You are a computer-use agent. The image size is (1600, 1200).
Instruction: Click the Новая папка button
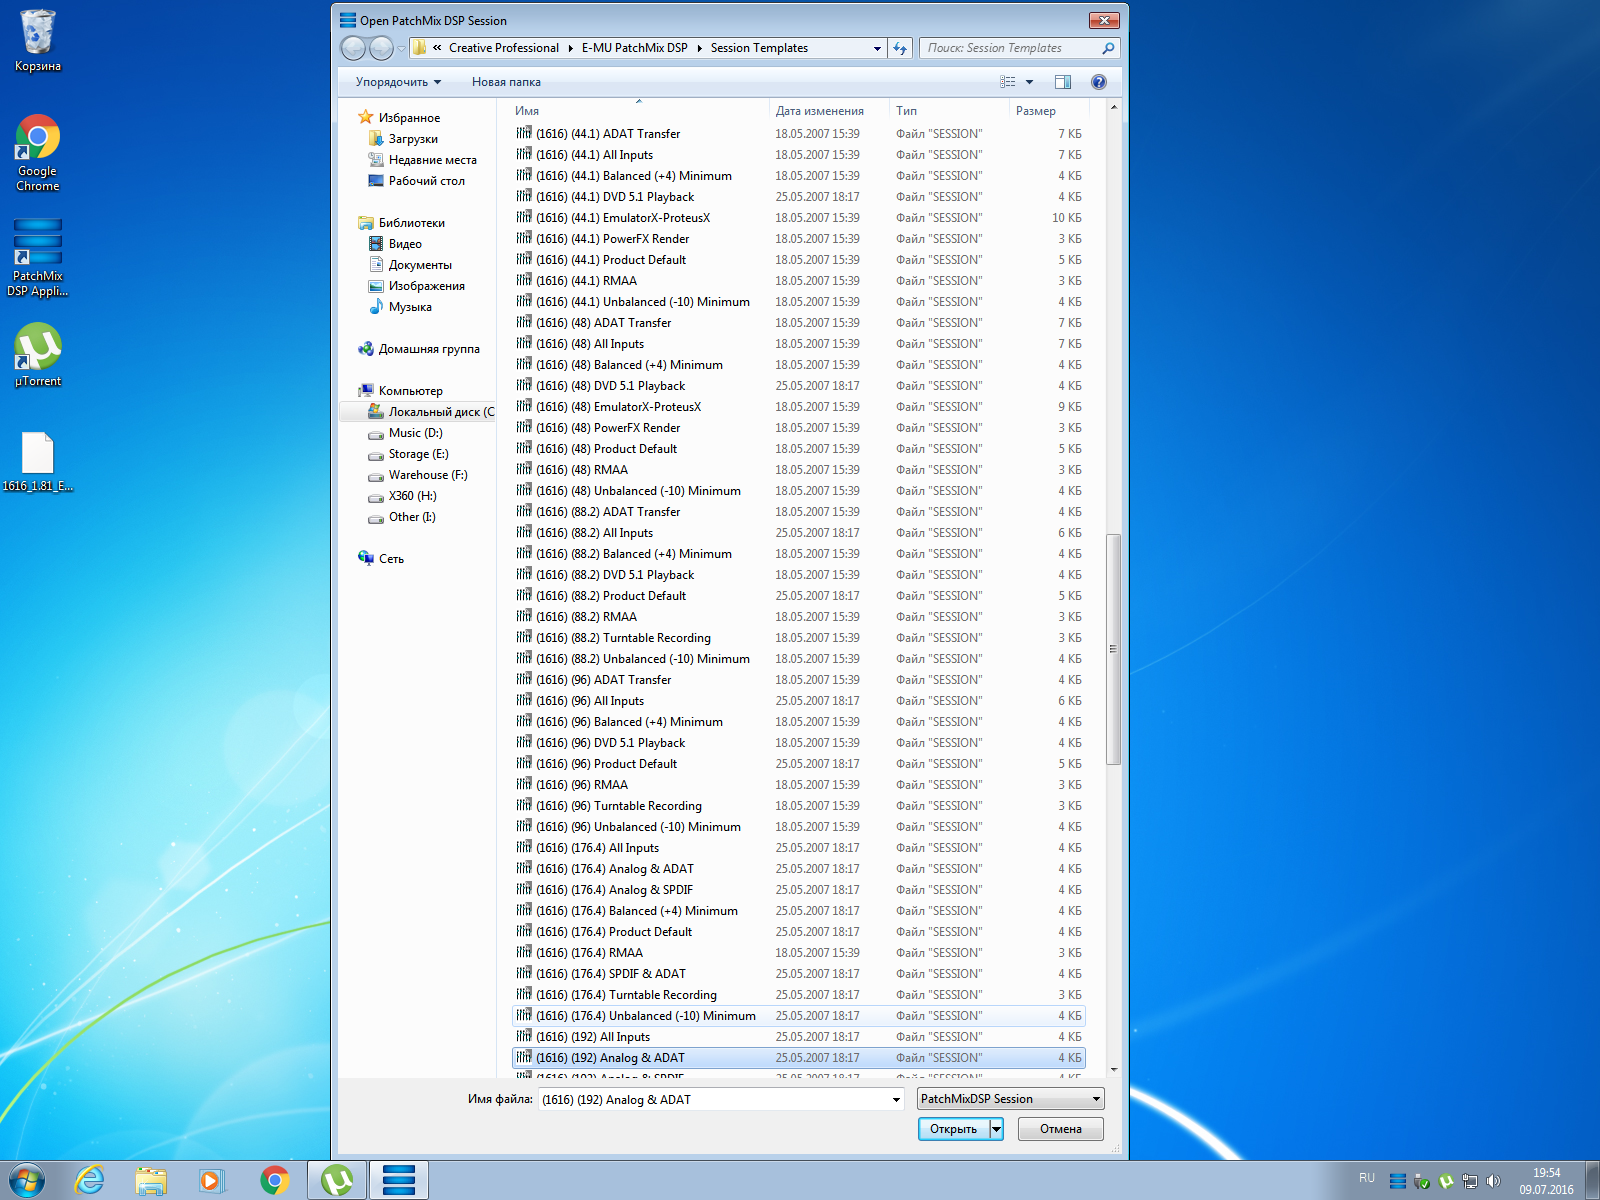coord(506,82)
